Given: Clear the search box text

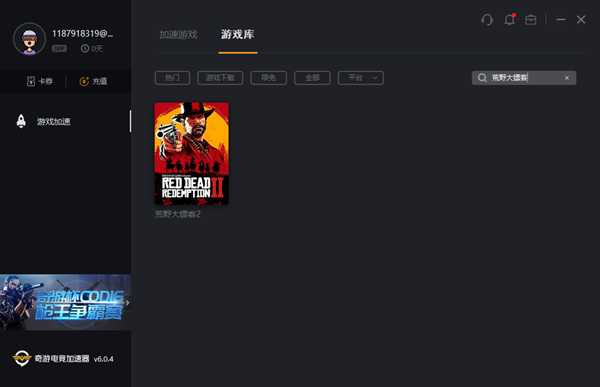Looking at the screenshot, I should (567, 78).
